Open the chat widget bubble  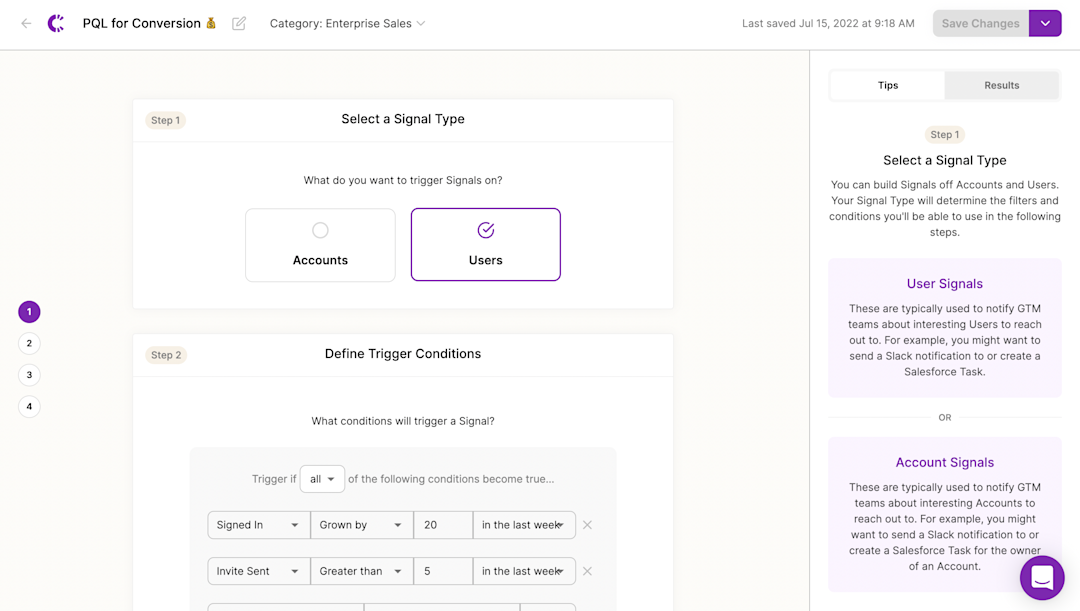1042,577
